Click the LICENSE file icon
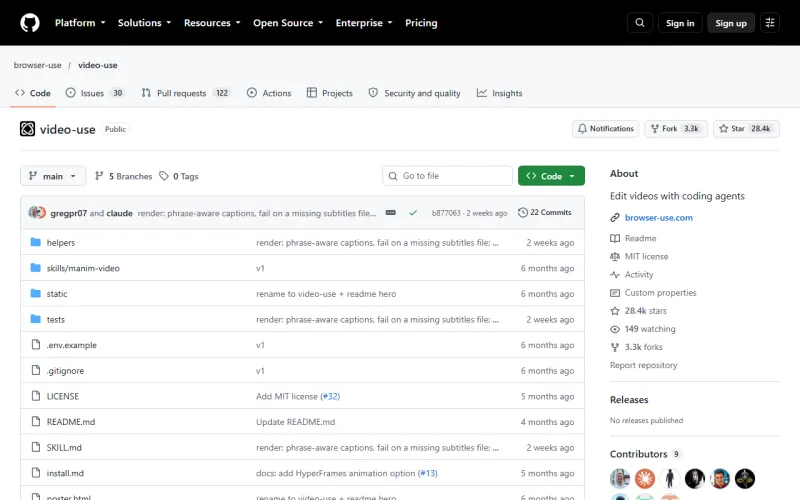The width and height of the screenshot is (800, 500). click(x=35, y=396)
